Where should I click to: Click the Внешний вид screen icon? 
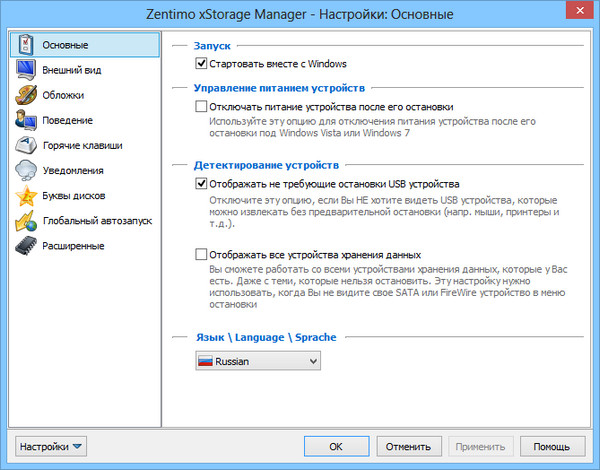[26, 71]
